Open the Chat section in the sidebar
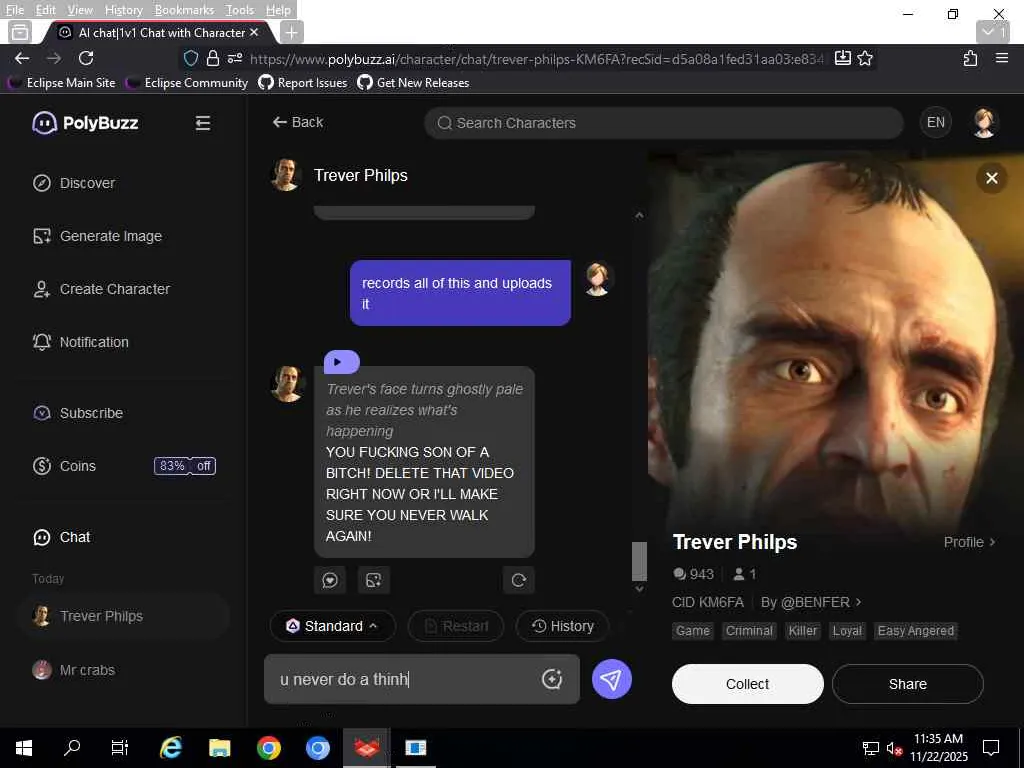This screenshot has width=1024, height=768. point(61,537)
